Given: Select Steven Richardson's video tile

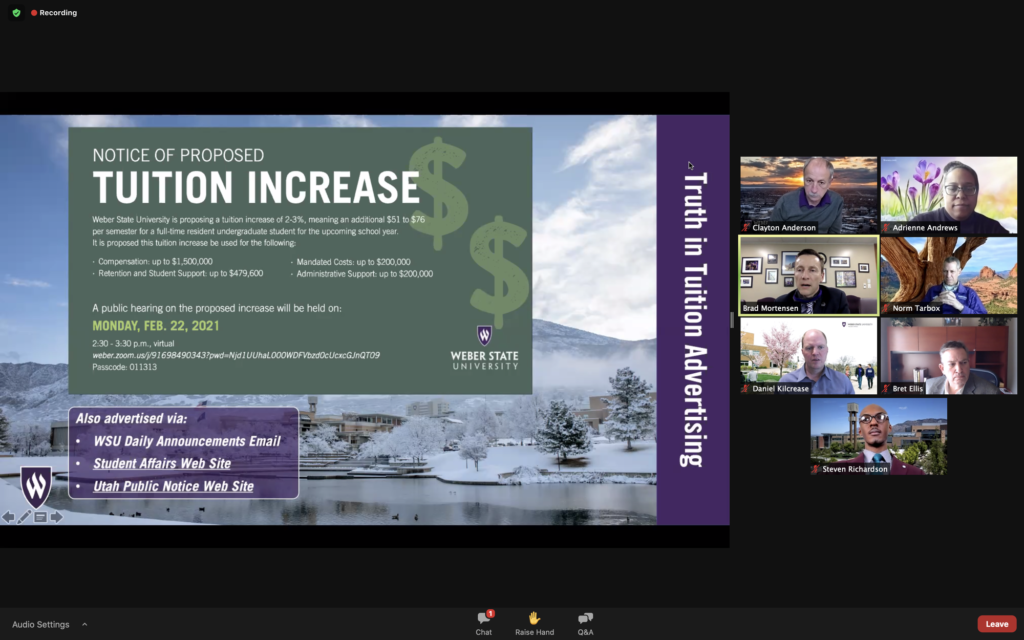Looking at the screenshot, I should coord(878,436).
